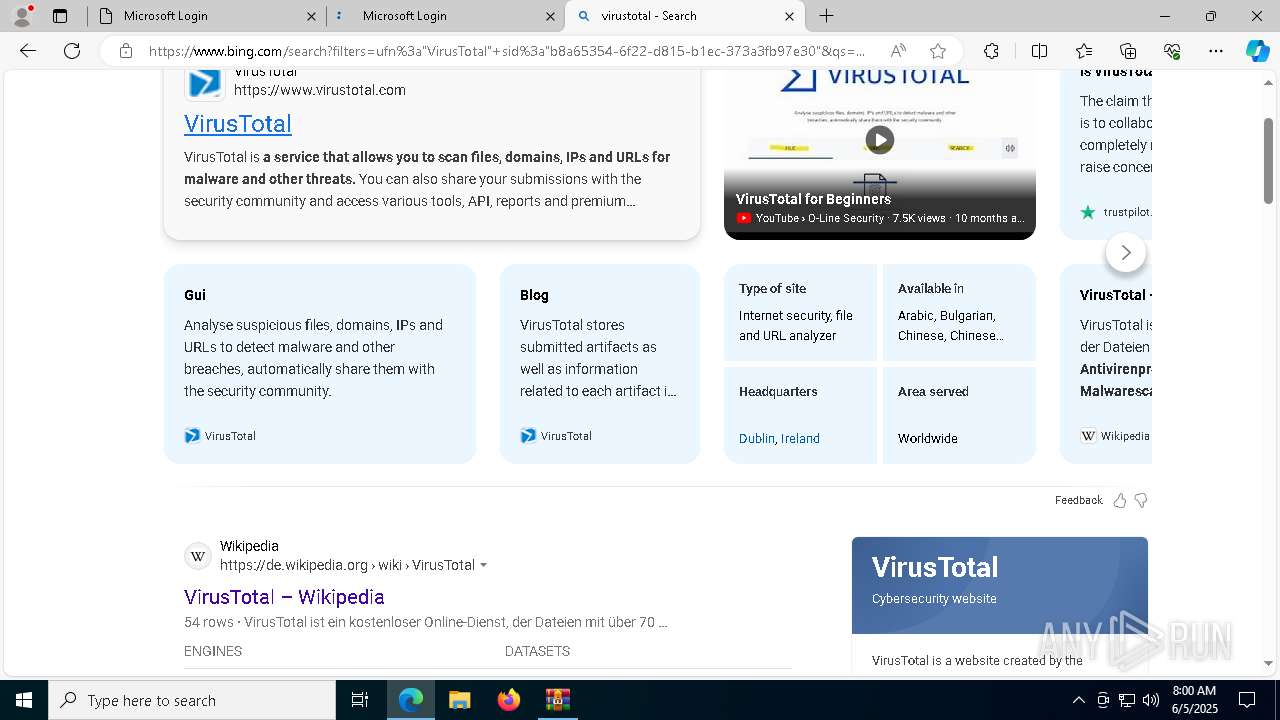Open Task View on the taskbar
Image resolution: width=1280 pixels, height=720 pixels.
360,700
